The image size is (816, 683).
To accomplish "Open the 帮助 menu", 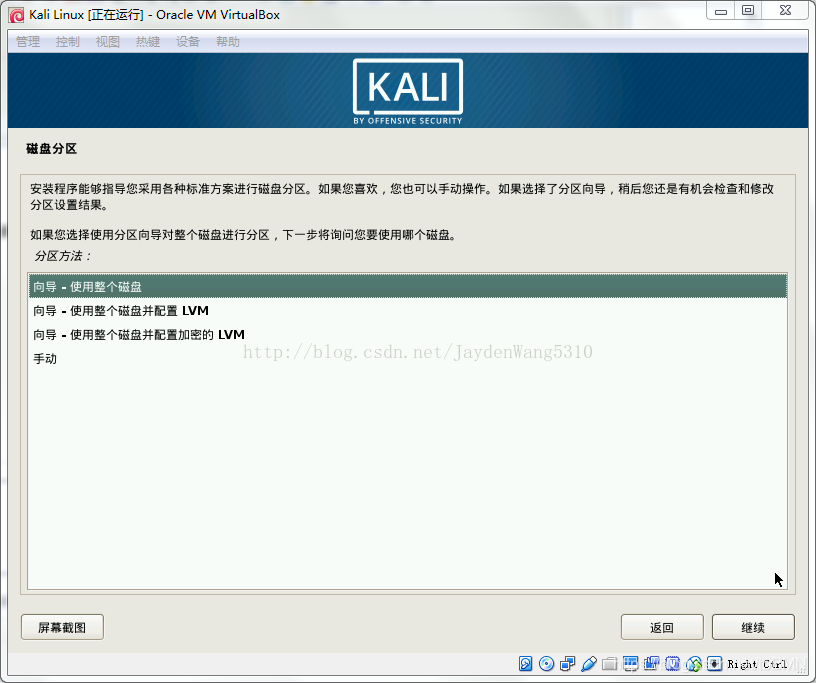I will pyautogui.click(x=228, y=42).
